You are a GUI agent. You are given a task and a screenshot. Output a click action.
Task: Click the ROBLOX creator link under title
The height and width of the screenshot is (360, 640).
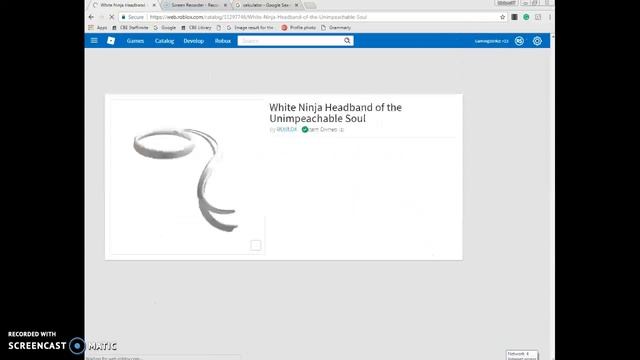click(287, 129)
